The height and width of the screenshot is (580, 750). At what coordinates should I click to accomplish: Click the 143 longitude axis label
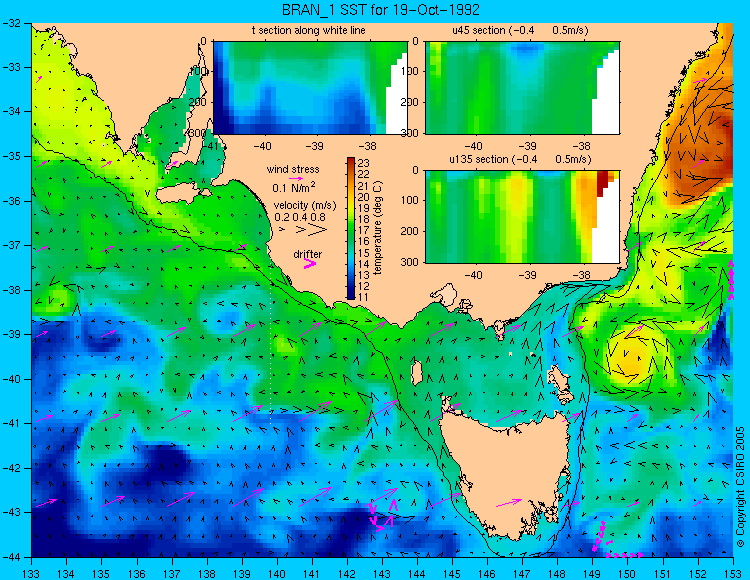click(382, 574)
